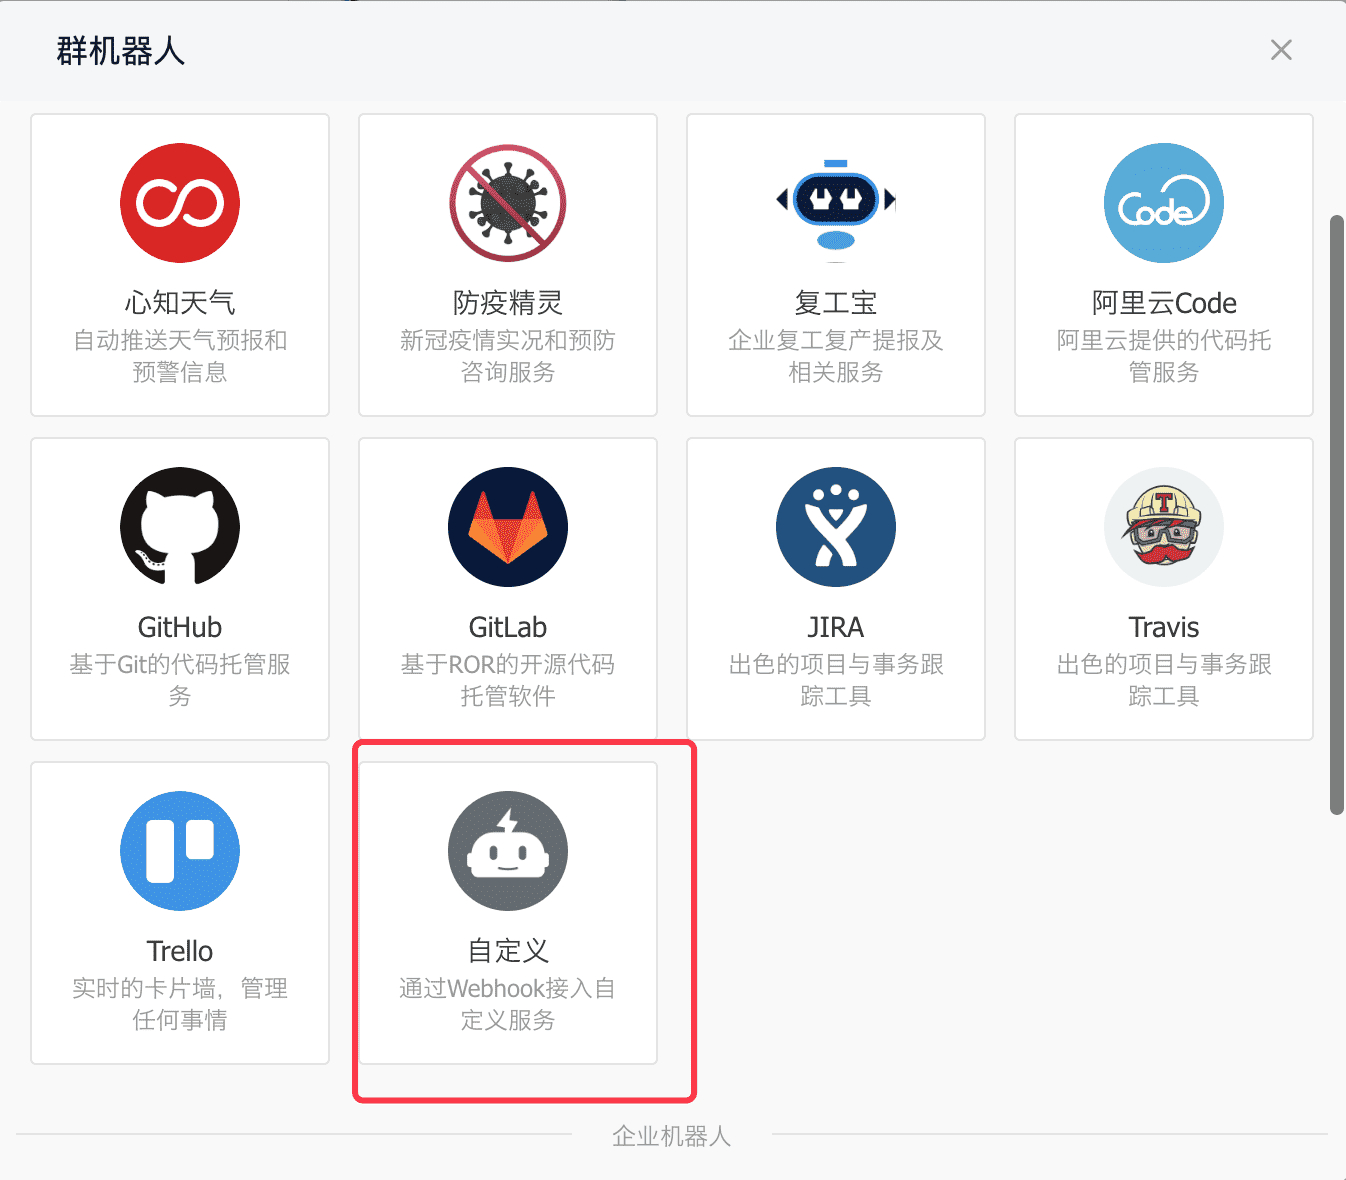Click the Trello title text
Image resolution: width=1346 pixels, height=1180 pixels.
[x=180, y=951]
